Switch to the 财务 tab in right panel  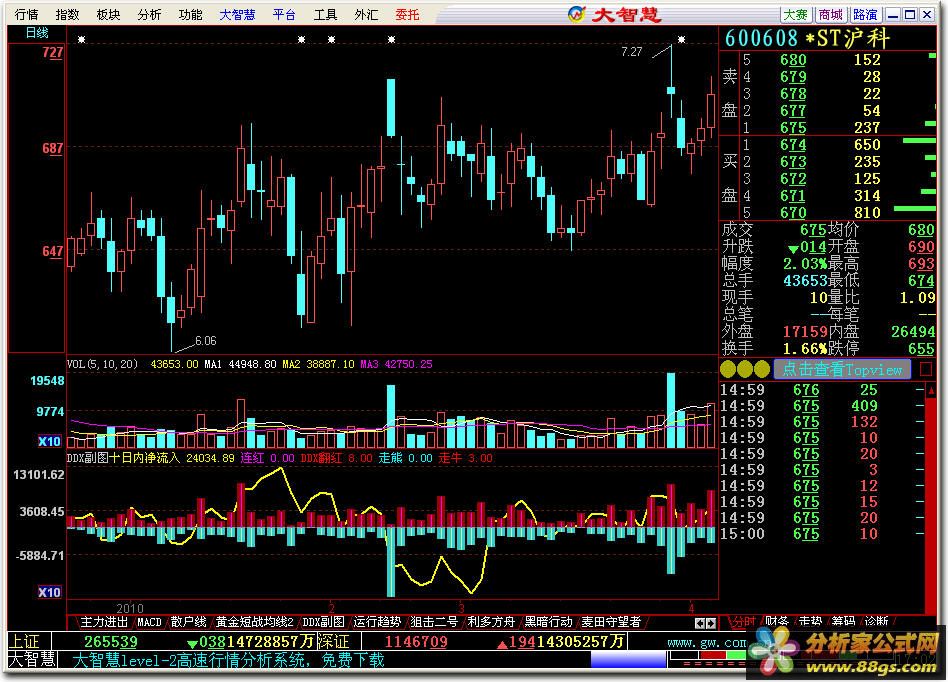click(777, 622)
